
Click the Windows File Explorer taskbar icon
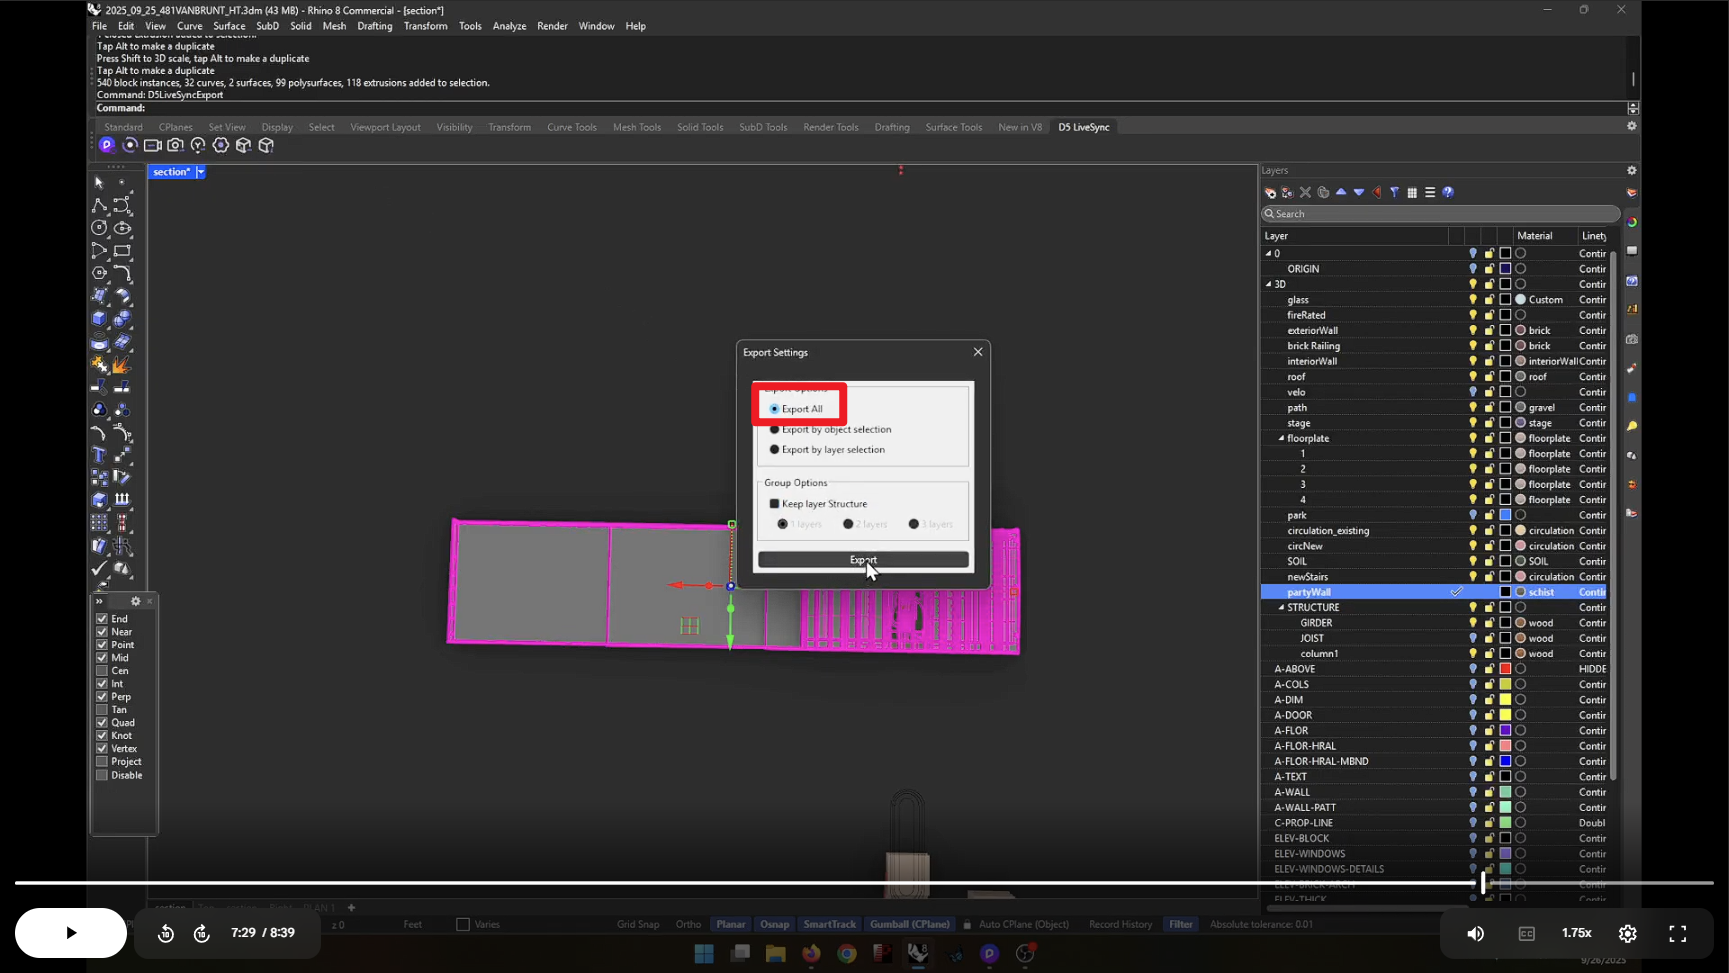click(x=775, y=954)
